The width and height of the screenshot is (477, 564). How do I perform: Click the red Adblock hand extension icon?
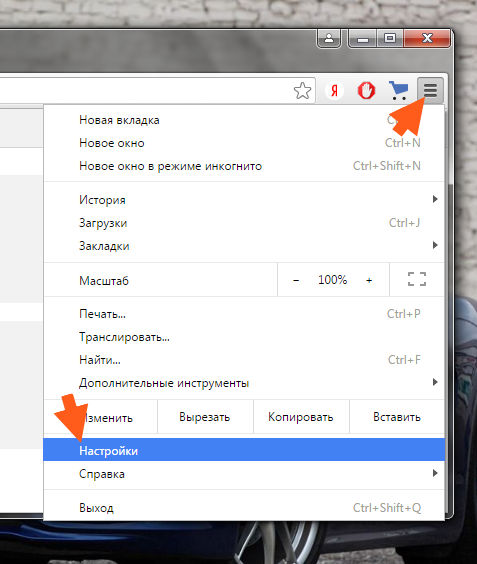[x=366, y=90]
